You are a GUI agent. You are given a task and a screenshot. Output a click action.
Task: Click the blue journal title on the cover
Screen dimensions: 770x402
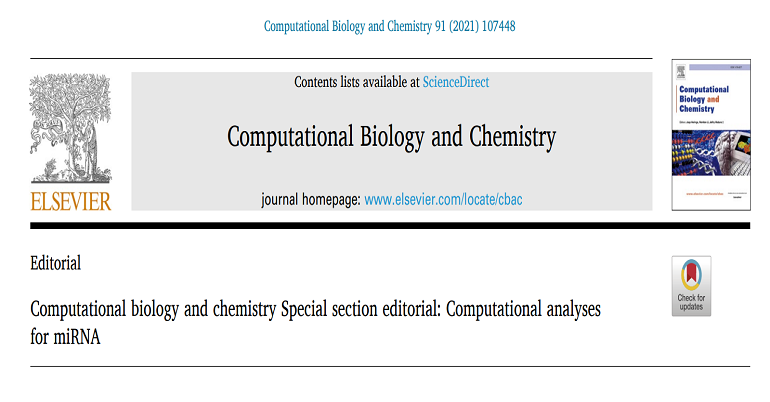coord(703,92)
